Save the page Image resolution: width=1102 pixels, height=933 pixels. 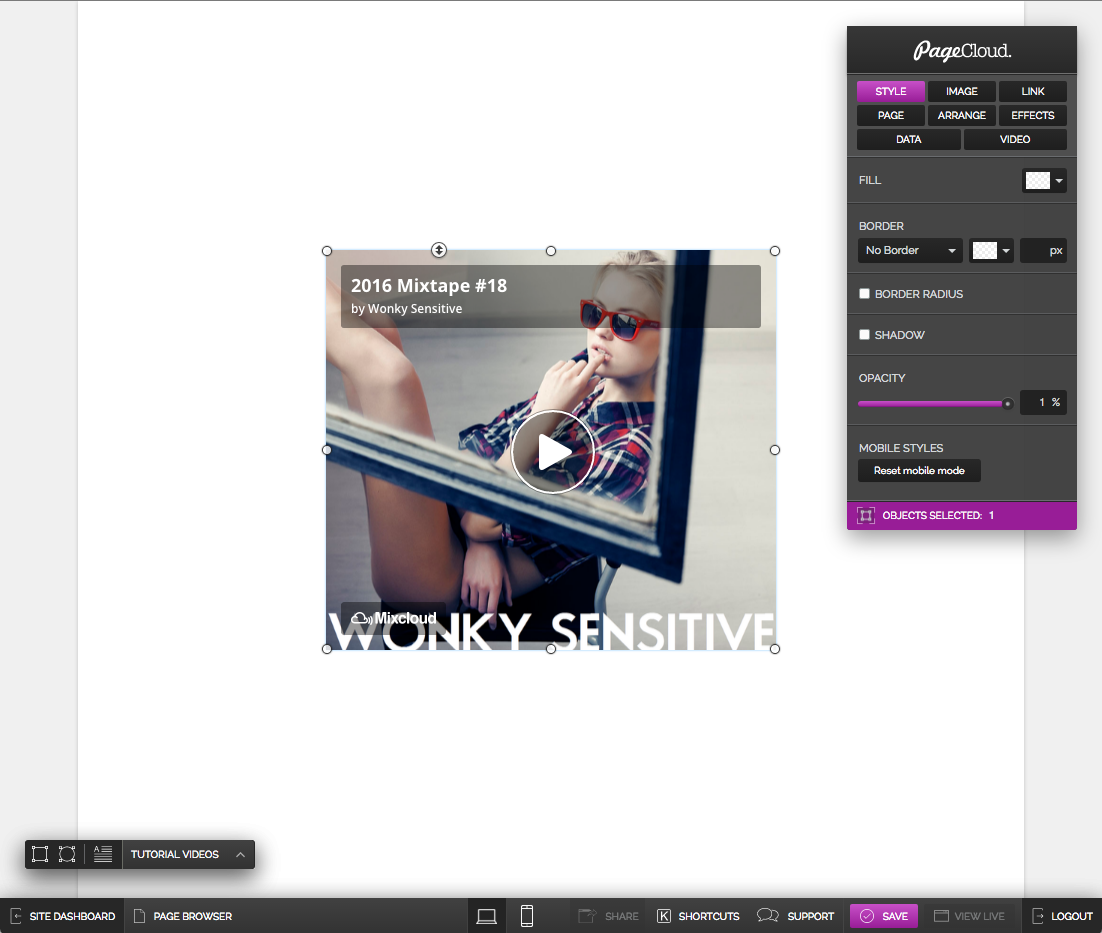click(x=884, y=916)
